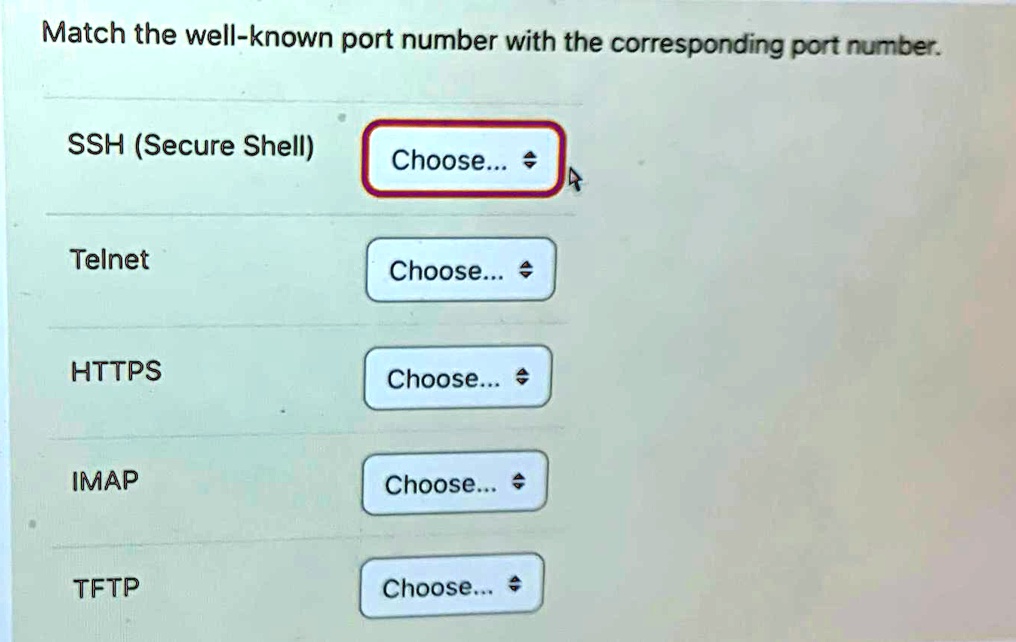Click the down chevron inside the IMAP selector

click(x=519, y=488)
